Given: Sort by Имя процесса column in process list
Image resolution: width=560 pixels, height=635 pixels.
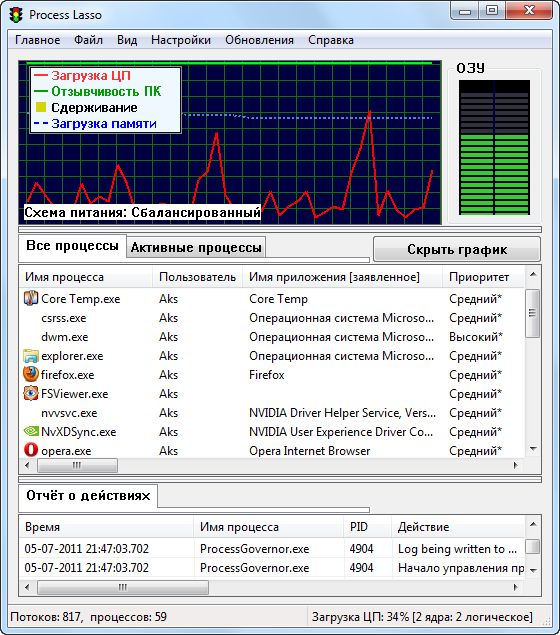Looking at the screenshot, I should (x=85, y=277).
